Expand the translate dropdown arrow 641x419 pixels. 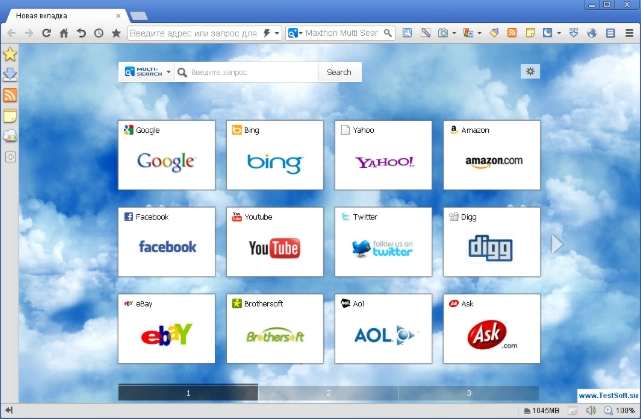point(479,33)
